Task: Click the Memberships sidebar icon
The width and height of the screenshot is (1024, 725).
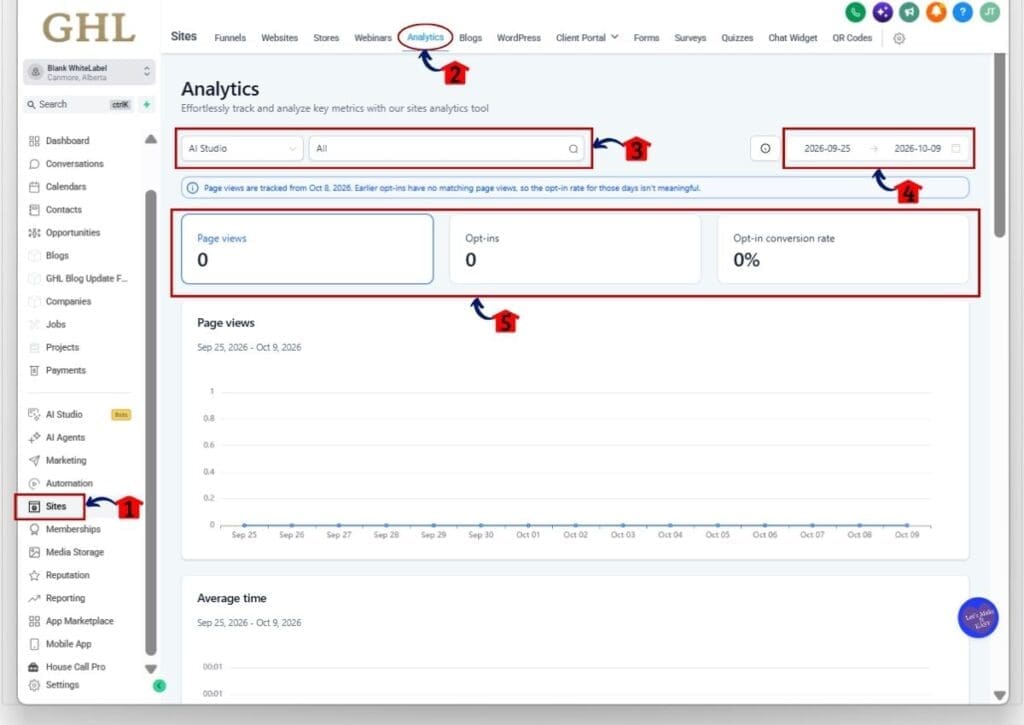Action: pos(35,530)
